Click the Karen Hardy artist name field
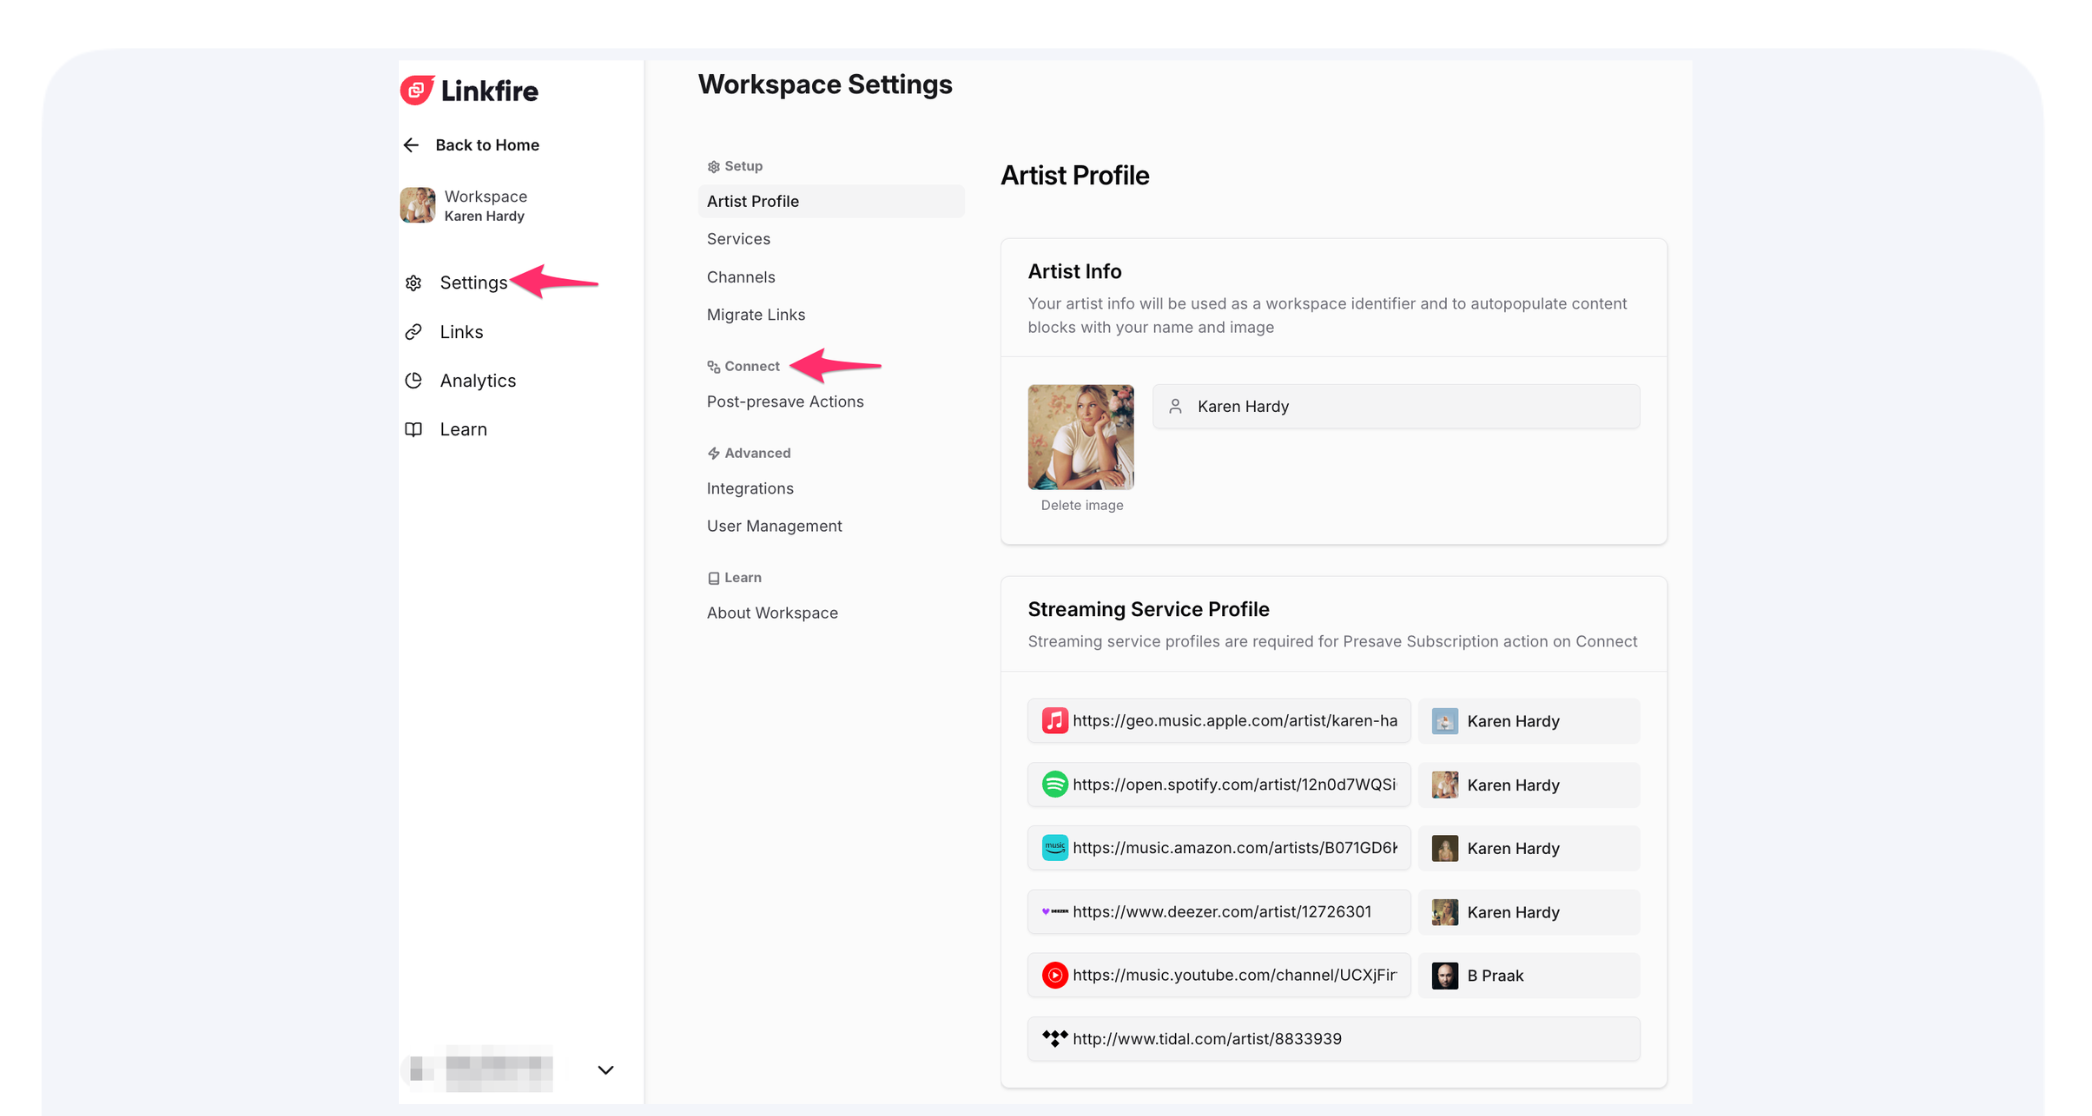 click(x=1395, y=406)
